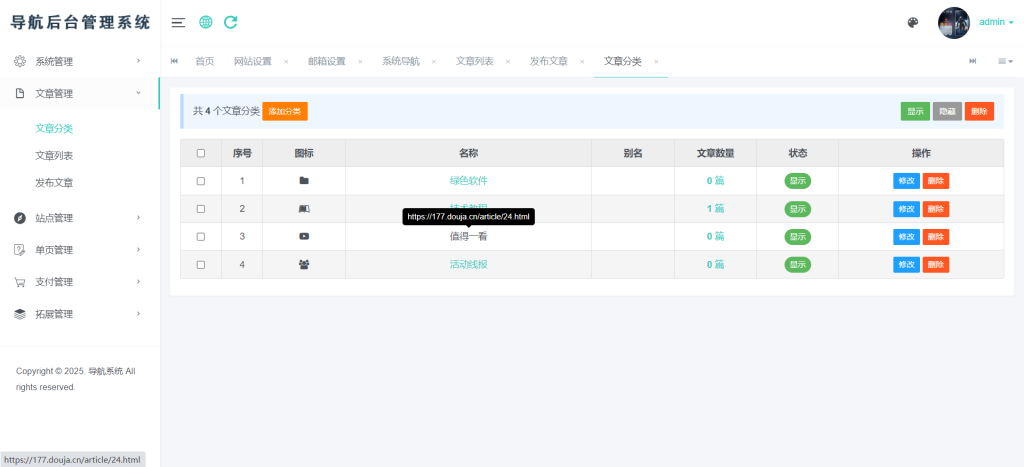Click the group icon in the 活动线报 row

304,265
